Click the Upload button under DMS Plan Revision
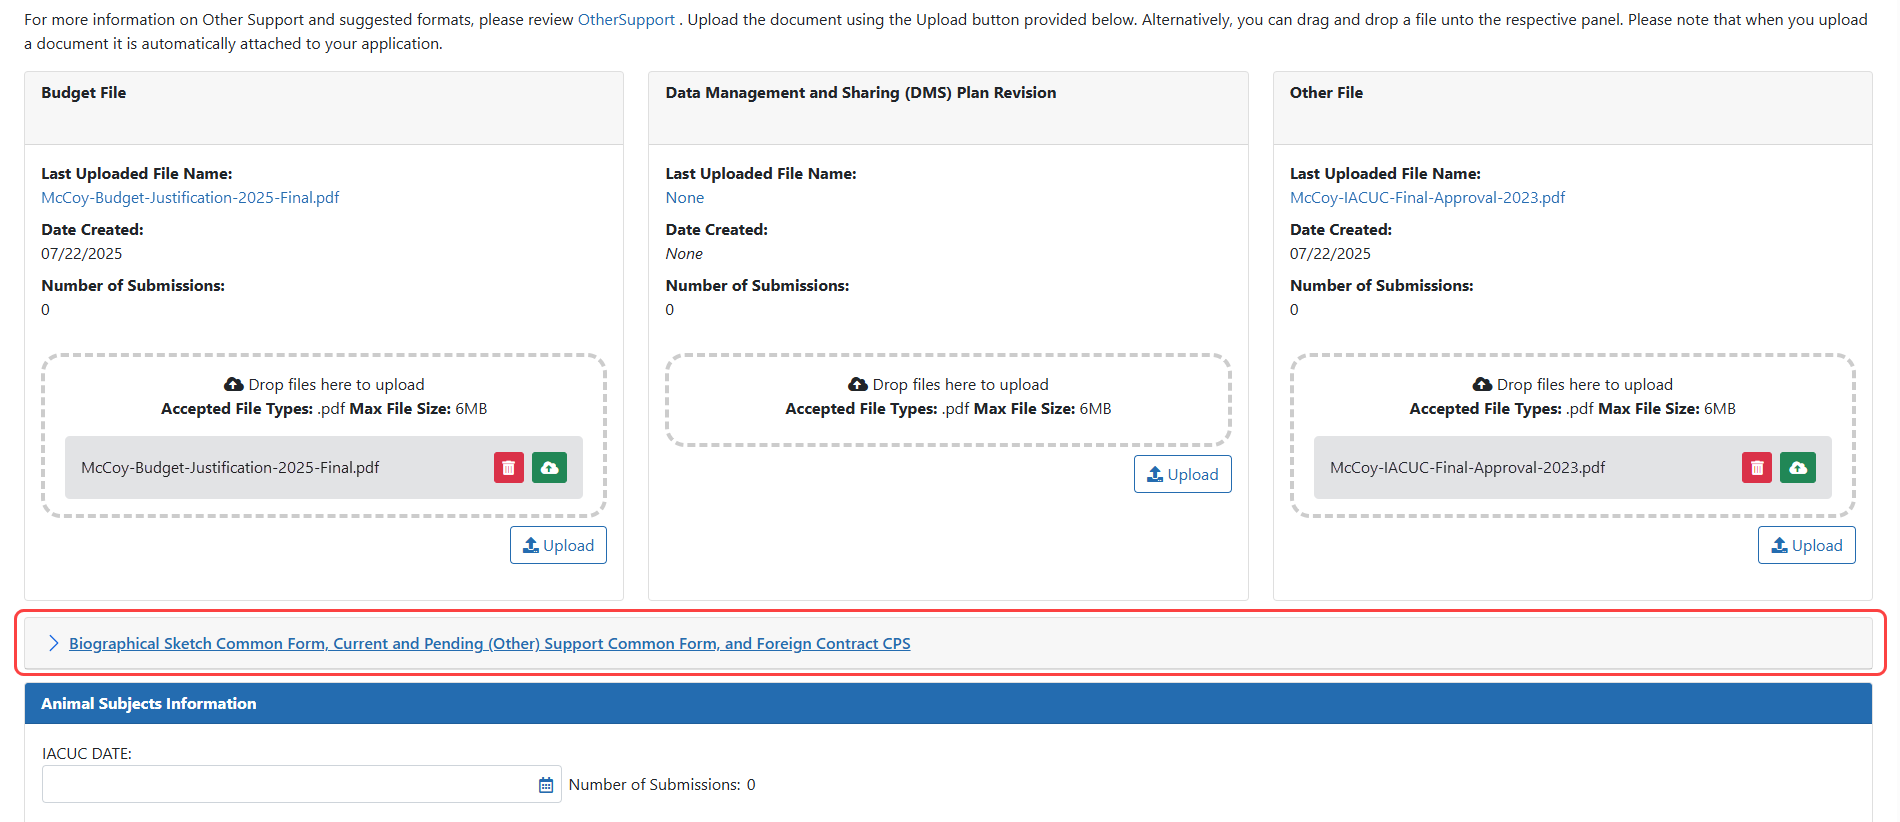The height and width of the screenshot is (822, 1900). (1182, 474)
